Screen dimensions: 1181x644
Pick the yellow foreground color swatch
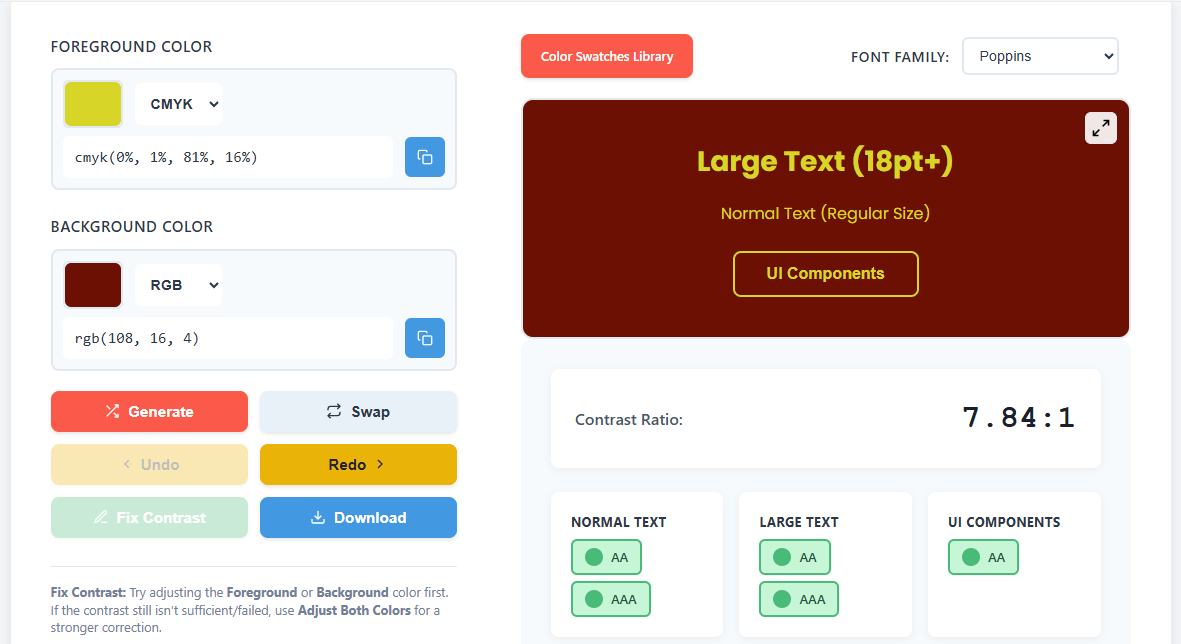coord(93,104)
